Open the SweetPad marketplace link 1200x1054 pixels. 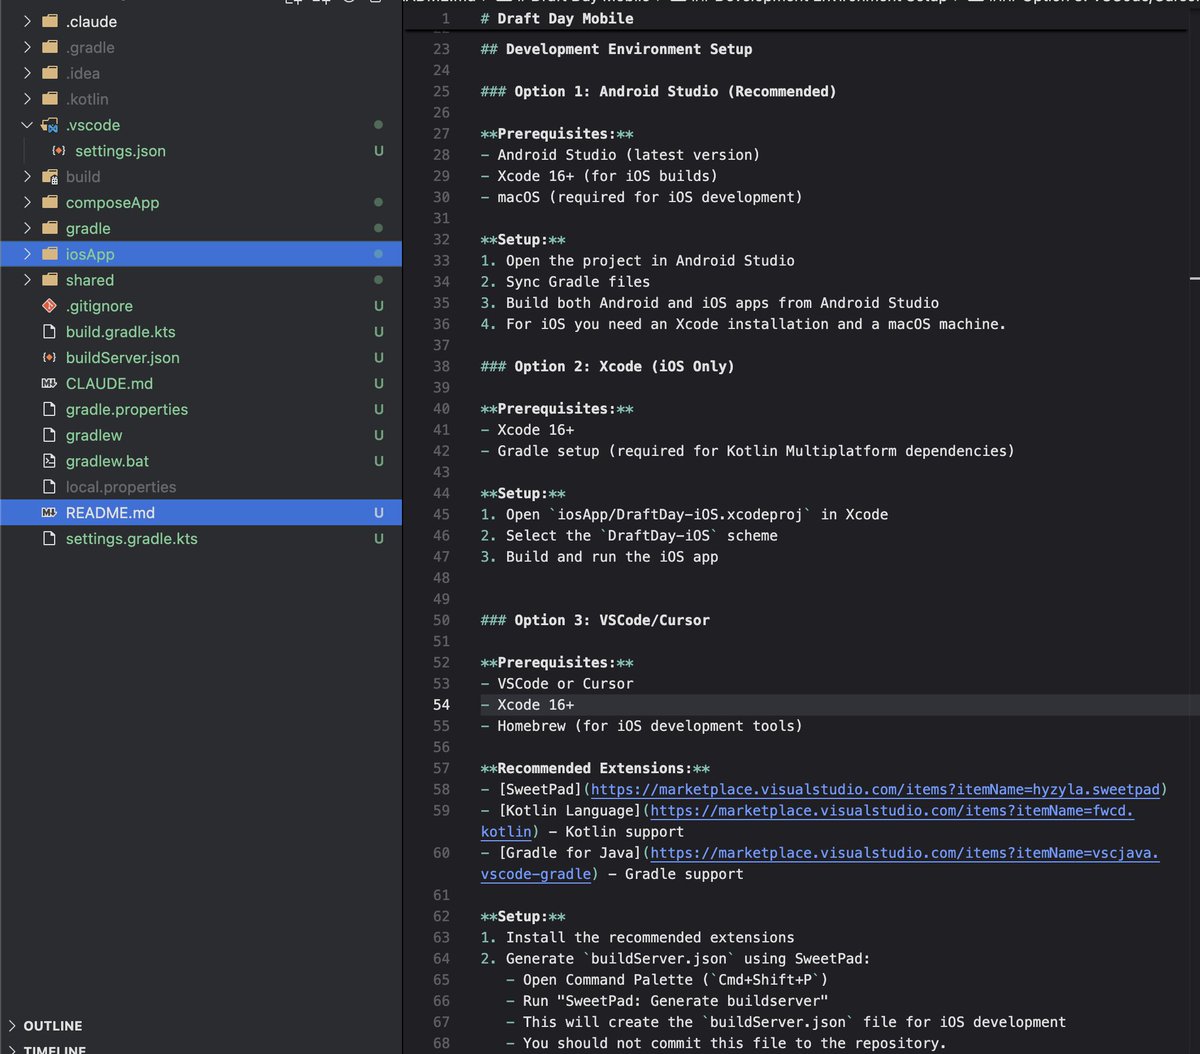pos(875,789)
